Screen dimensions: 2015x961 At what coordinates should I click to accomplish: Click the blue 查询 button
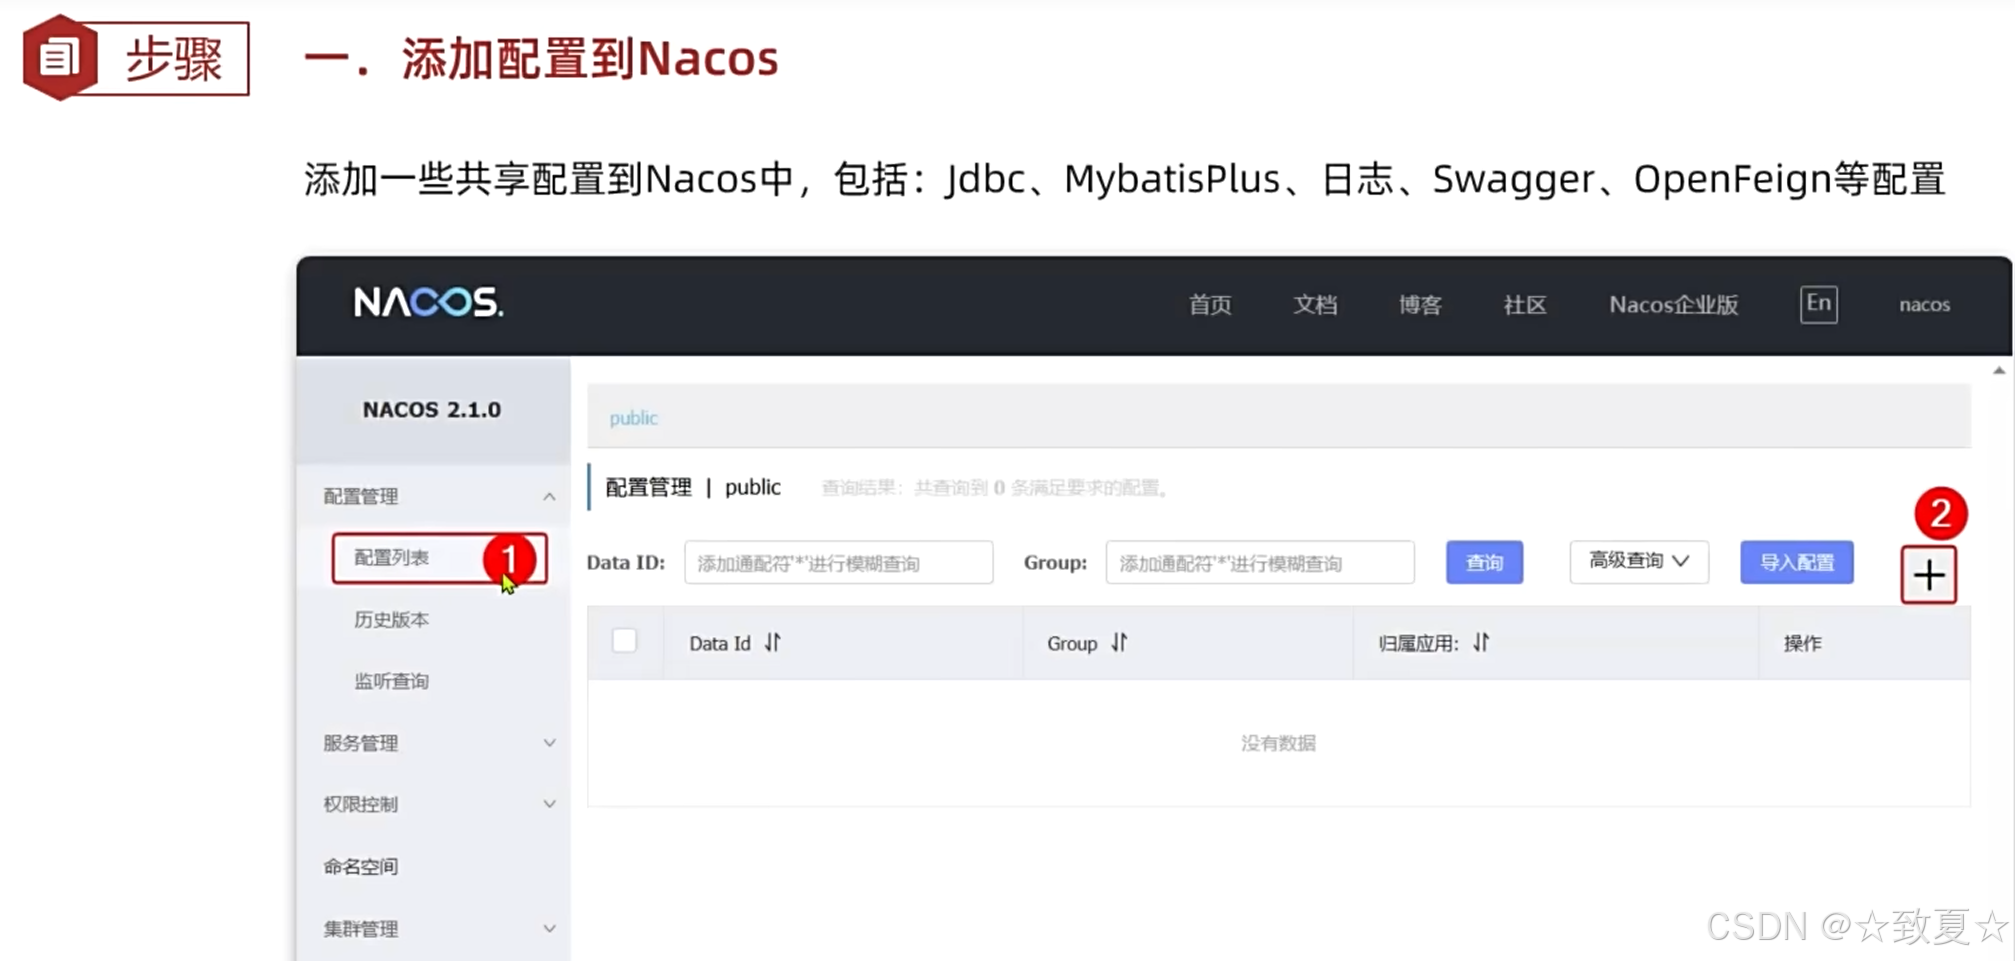[x=1484, y=562]
